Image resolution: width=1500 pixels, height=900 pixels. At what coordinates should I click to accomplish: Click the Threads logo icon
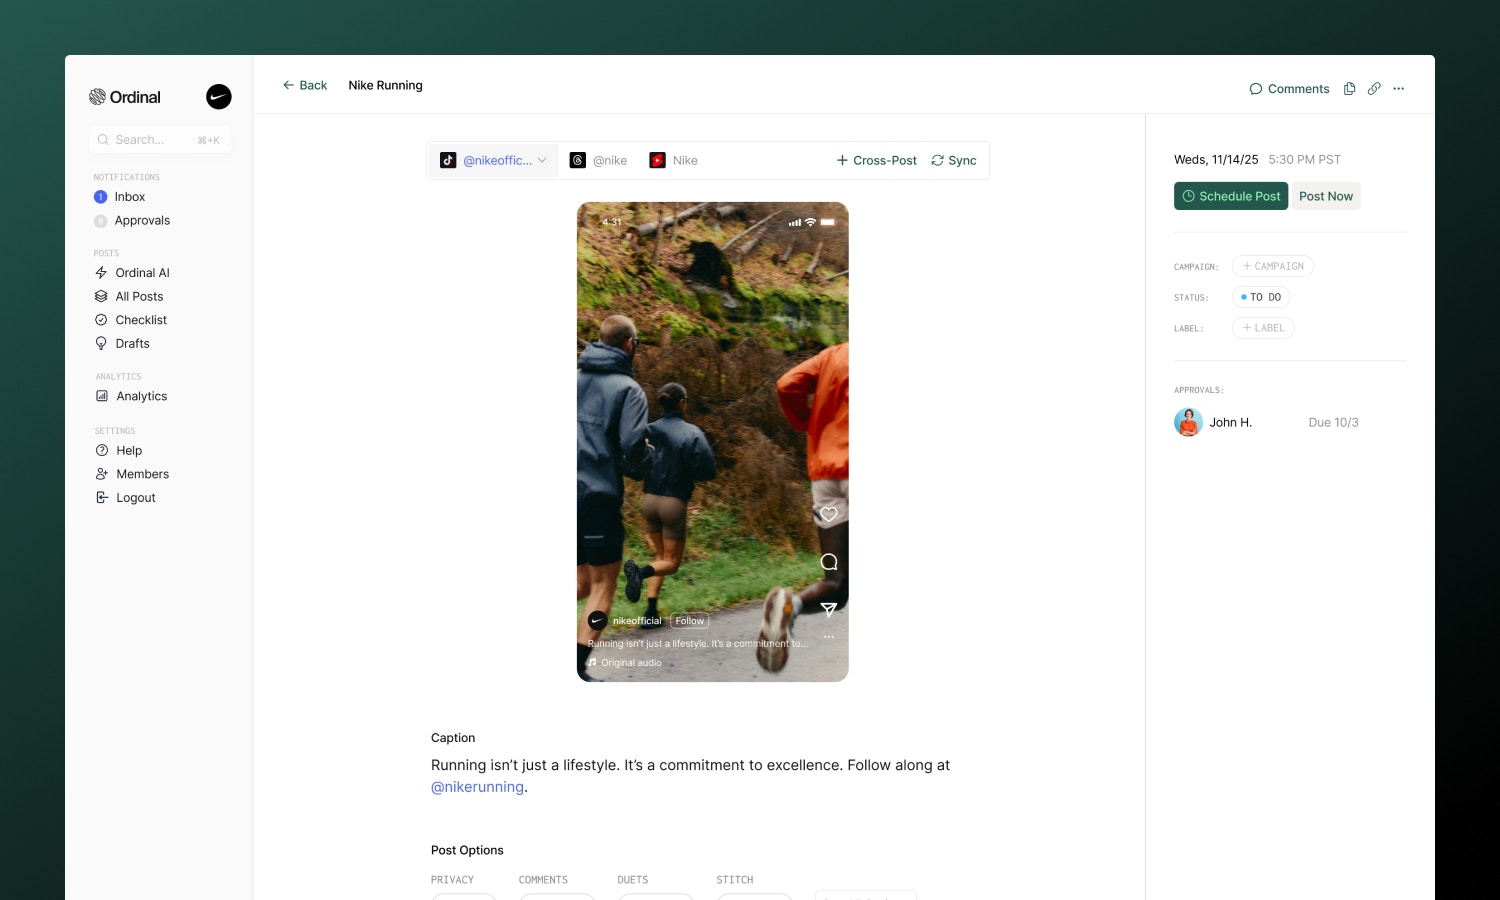(578, 160)
